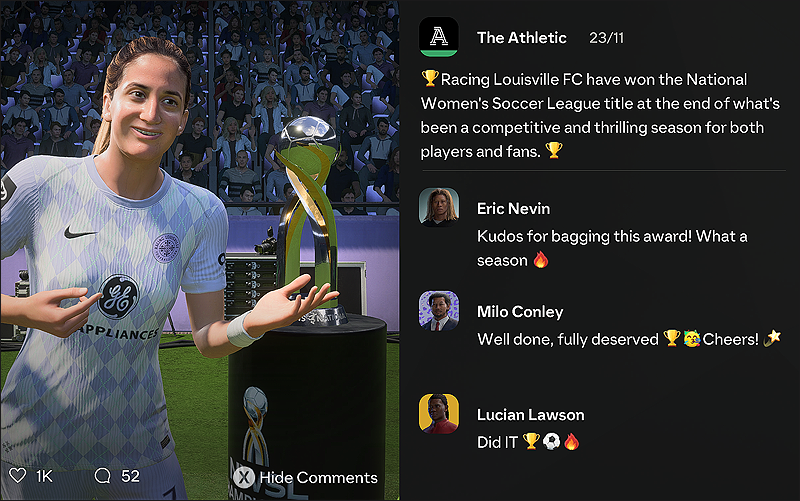Screen dimensions: 800x501
Task: Click The Athletic logo avatar
Action: point(439,37)
